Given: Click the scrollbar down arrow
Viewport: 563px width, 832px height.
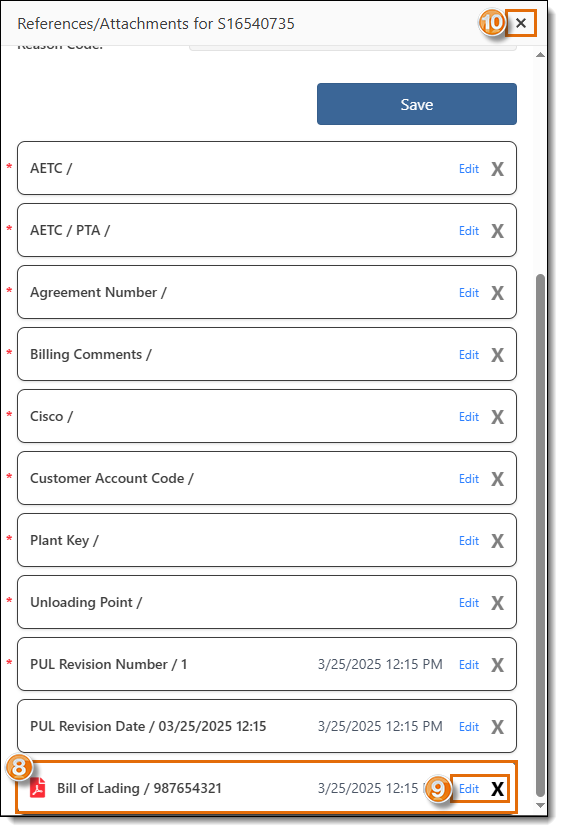Looking at the screenshot, I should pyautogui.click(x=540, y=805).
